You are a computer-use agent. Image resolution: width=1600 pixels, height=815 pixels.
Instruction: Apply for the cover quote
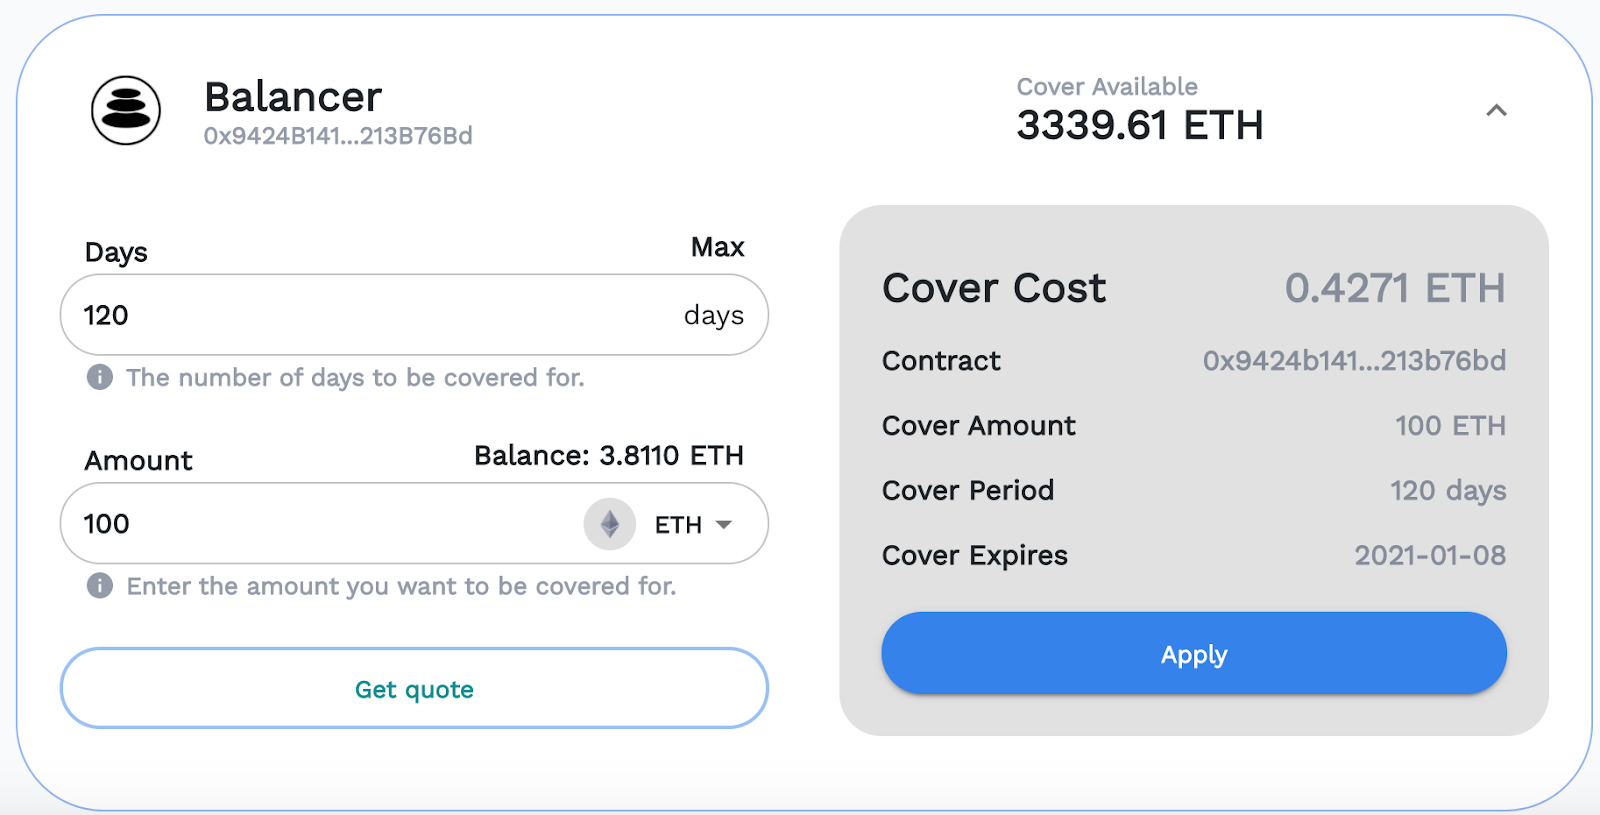(x=1194, y=653)
